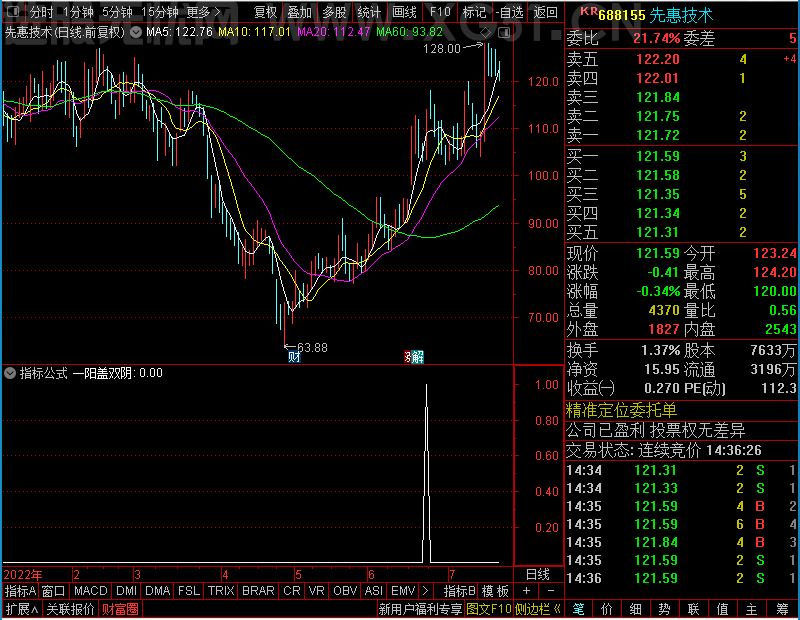Screen dimensions: 800x620
Task: Open 图文F10 info
Action: [x=489, y=609]
